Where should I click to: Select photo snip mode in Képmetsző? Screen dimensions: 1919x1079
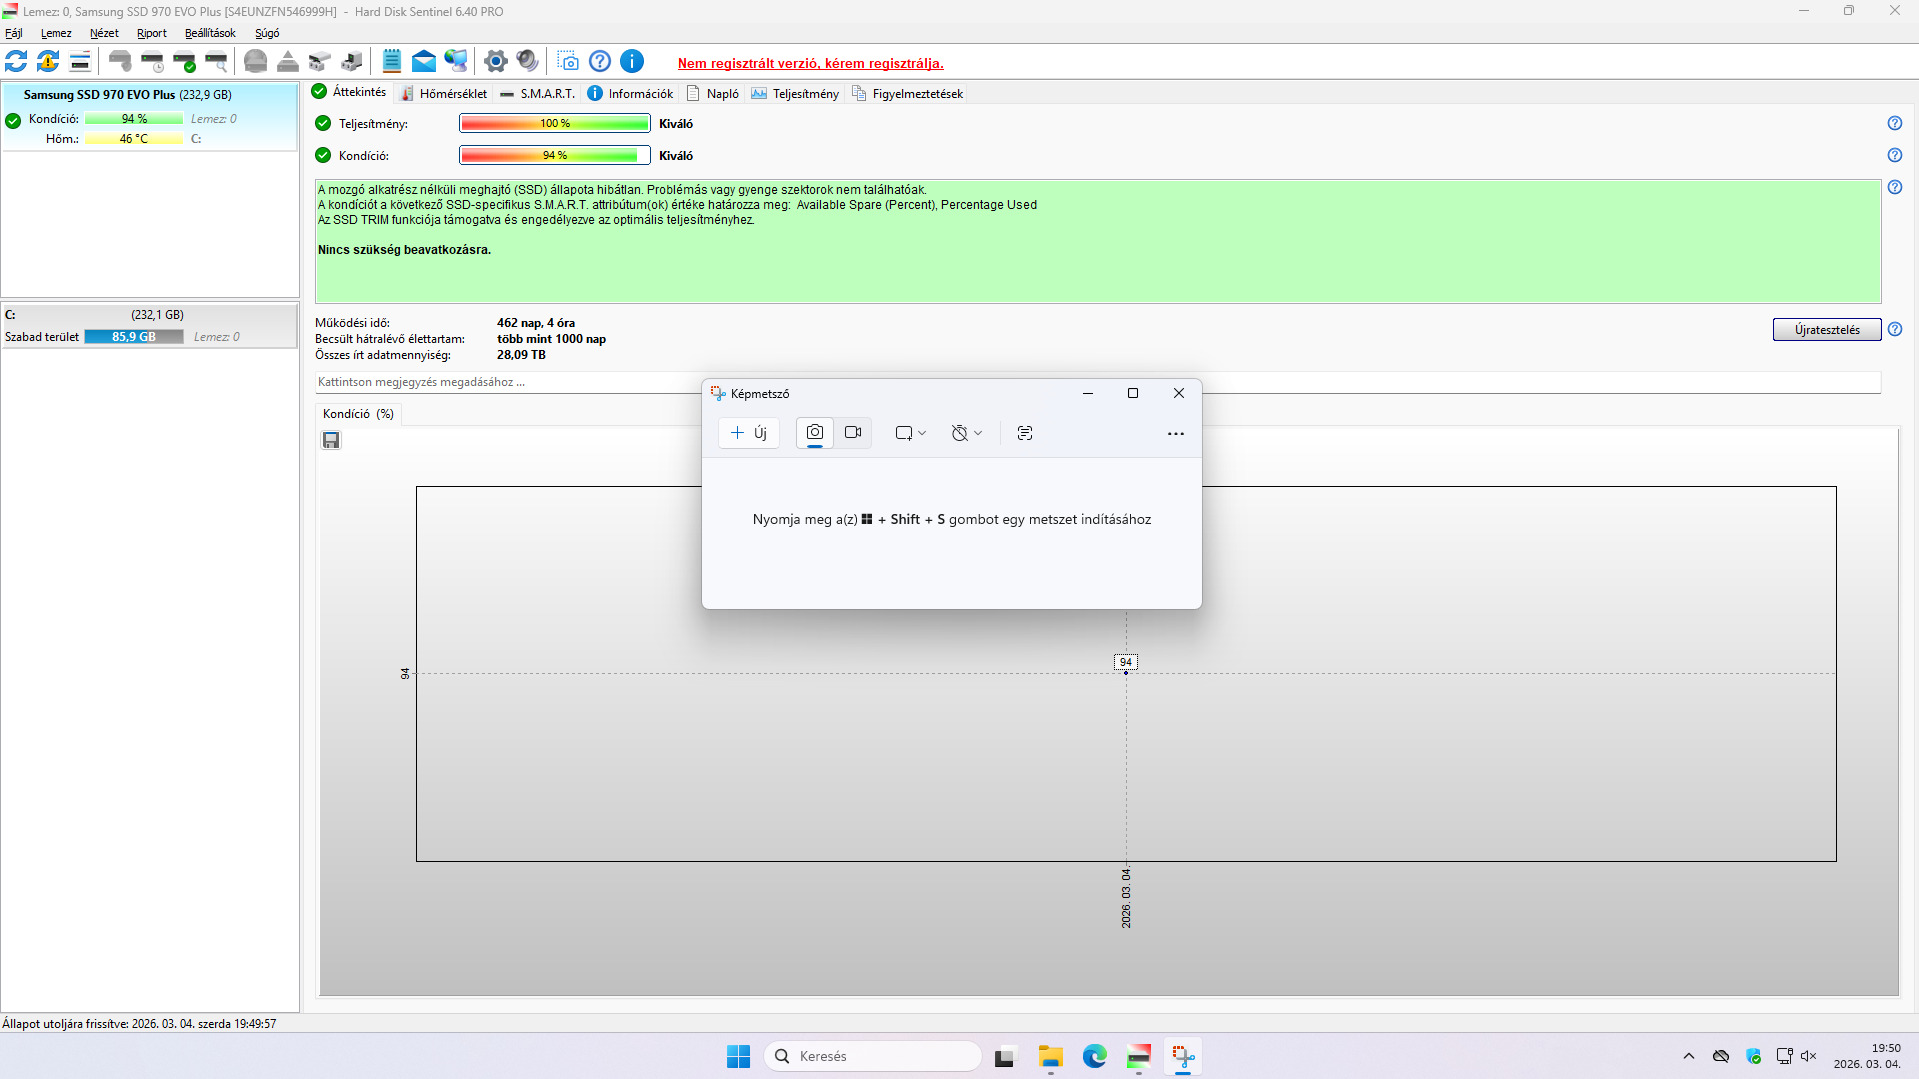tap(815, 433)
